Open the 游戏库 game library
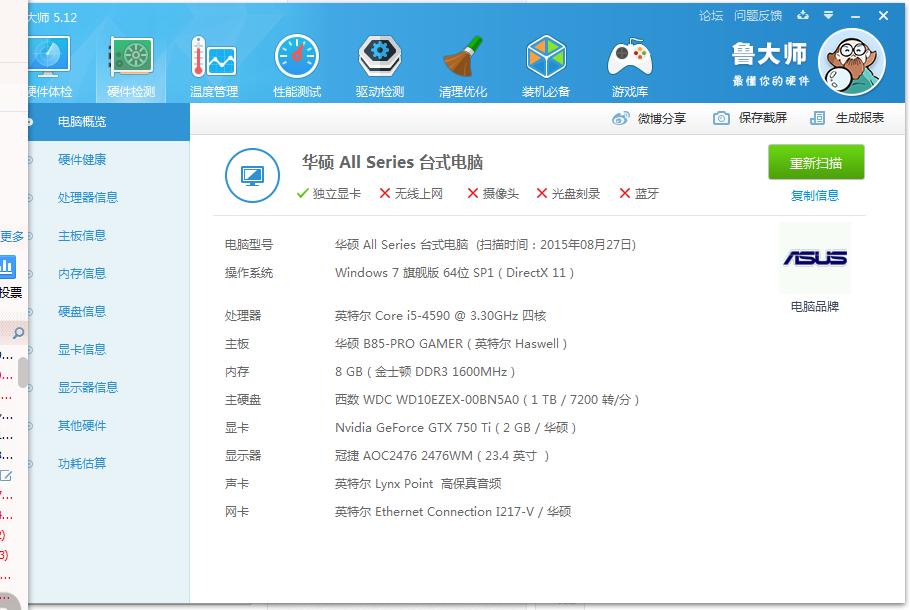 tap(630, 66)
